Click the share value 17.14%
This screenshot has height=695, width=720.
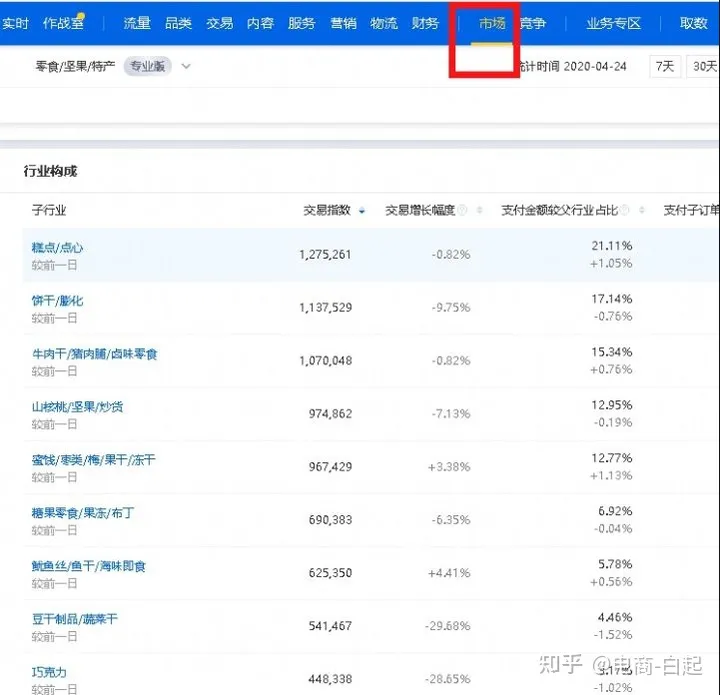612,299
